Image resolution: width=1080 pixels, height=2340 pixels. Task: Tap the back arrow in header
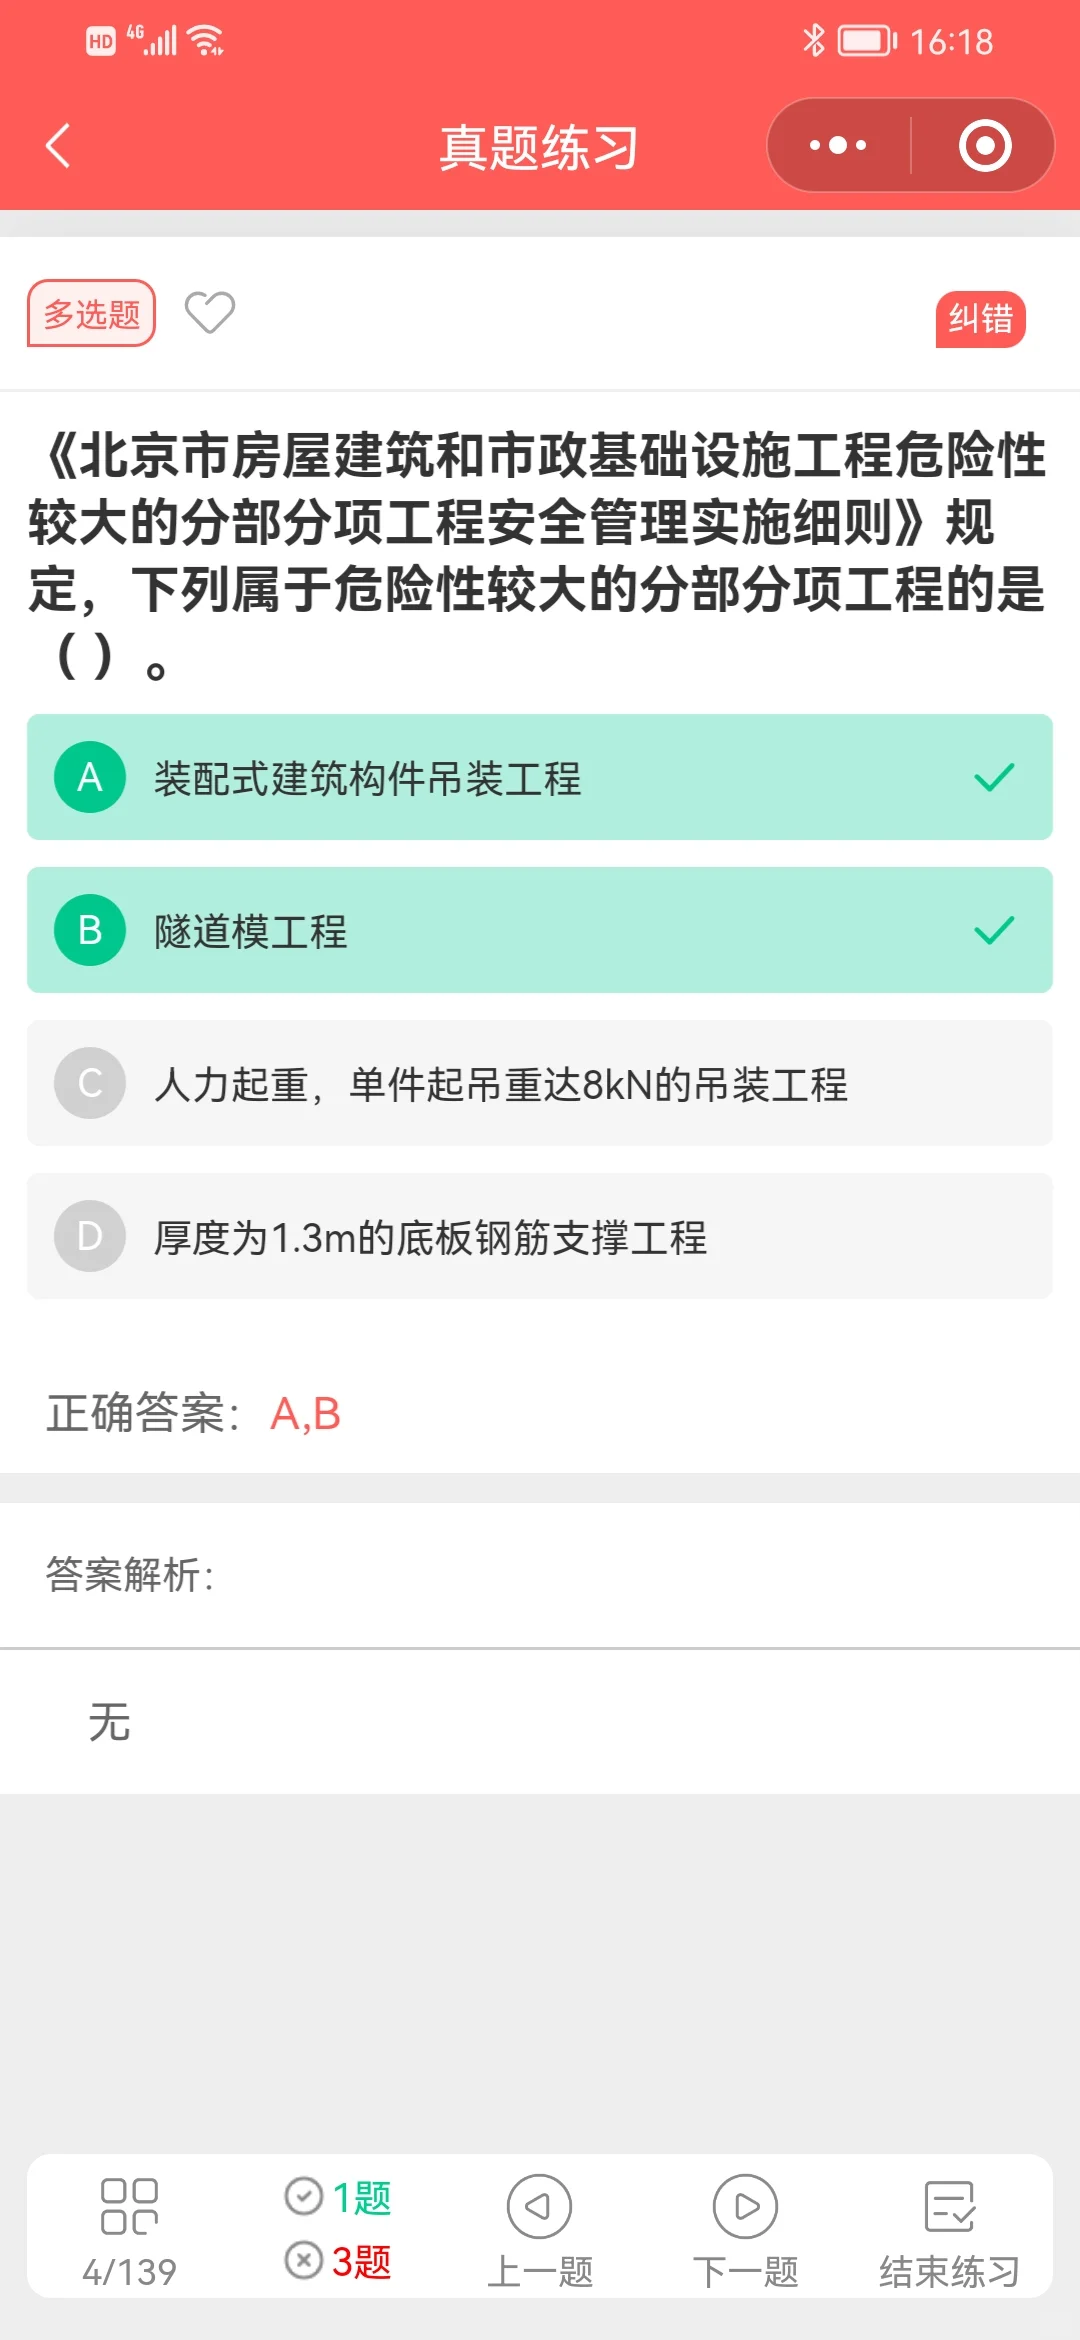click(x=59, y=146)
